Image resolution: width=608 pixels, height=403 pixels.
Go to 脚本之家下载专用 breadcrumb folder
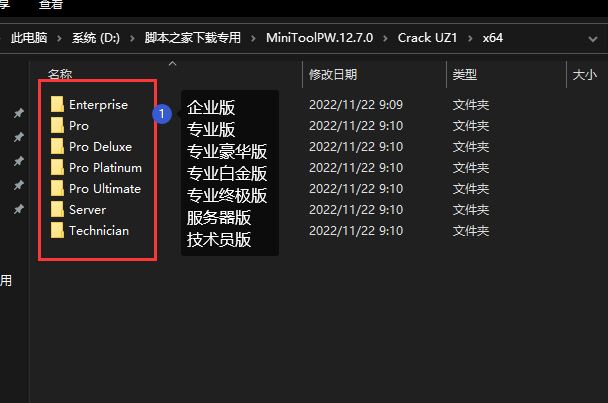point(193,38)
